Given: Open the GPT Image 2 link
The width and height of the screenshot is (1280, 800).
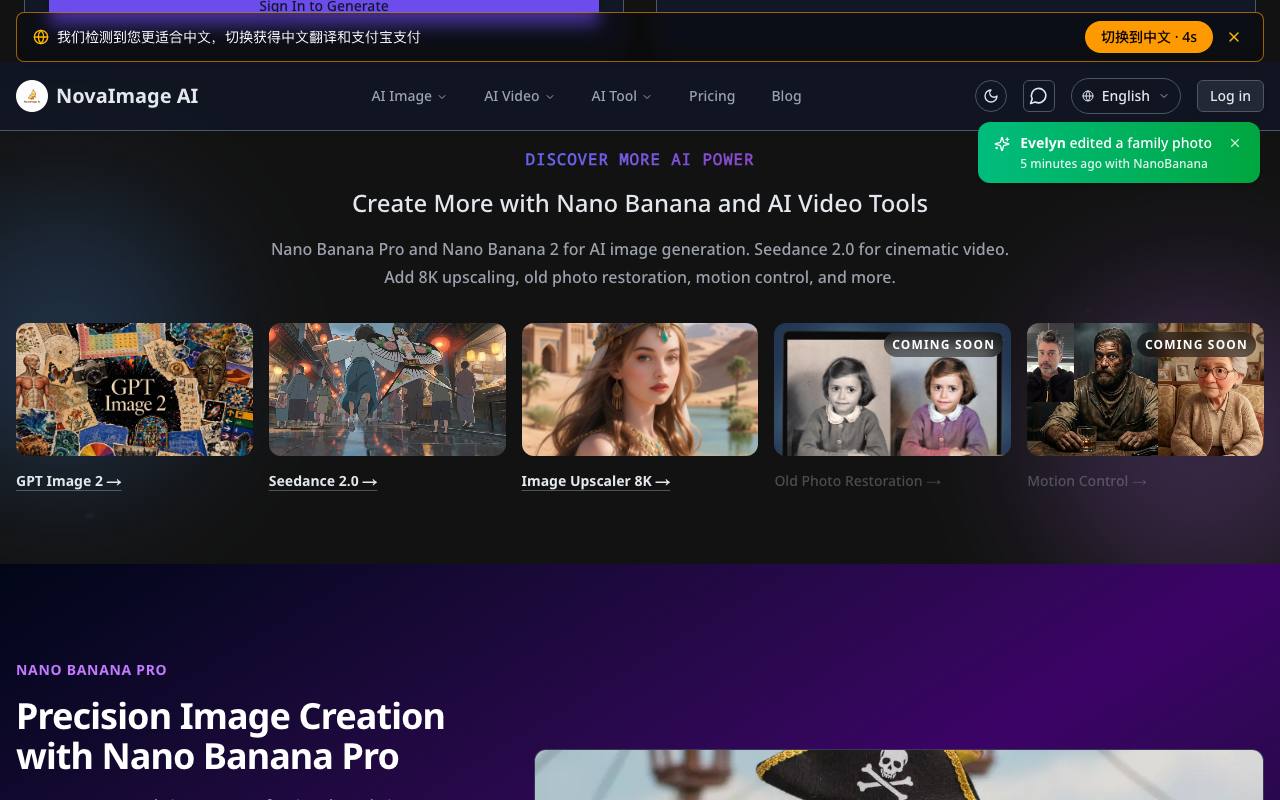Looking at the screenshot, I should [x=69, y=481].
